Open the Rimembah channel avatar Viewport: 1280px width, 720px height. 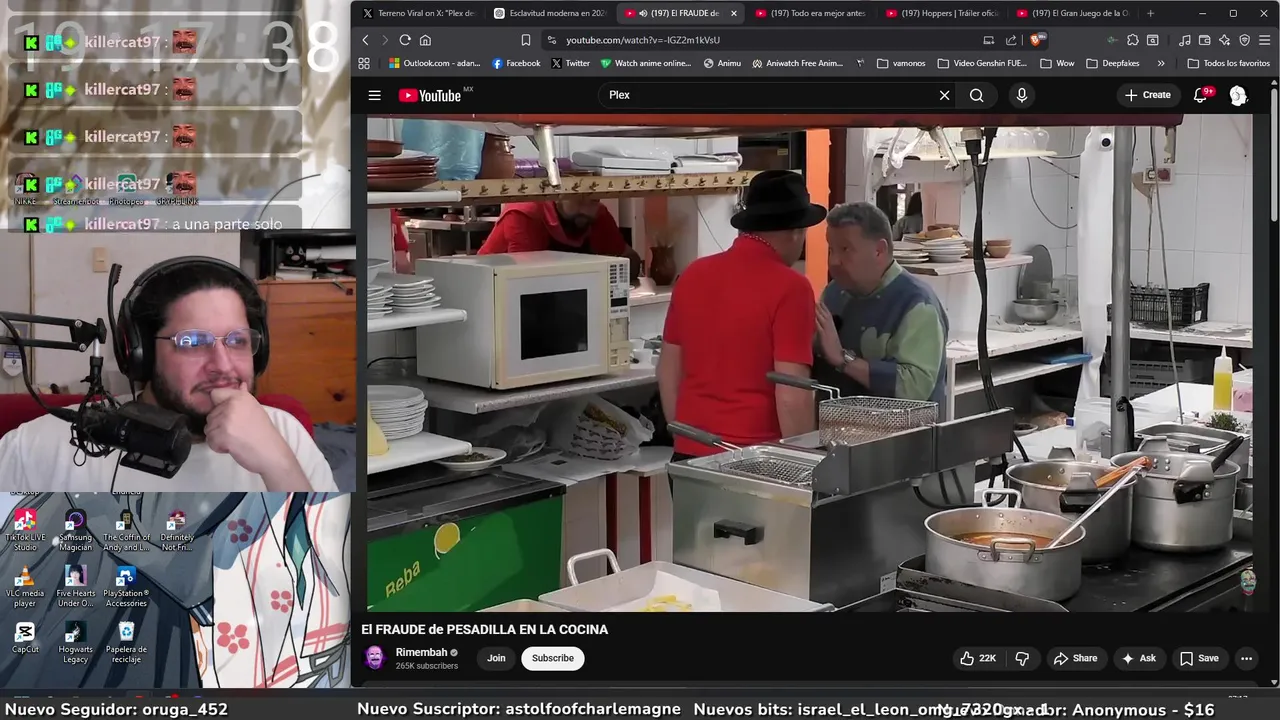[x=375, y=657]
